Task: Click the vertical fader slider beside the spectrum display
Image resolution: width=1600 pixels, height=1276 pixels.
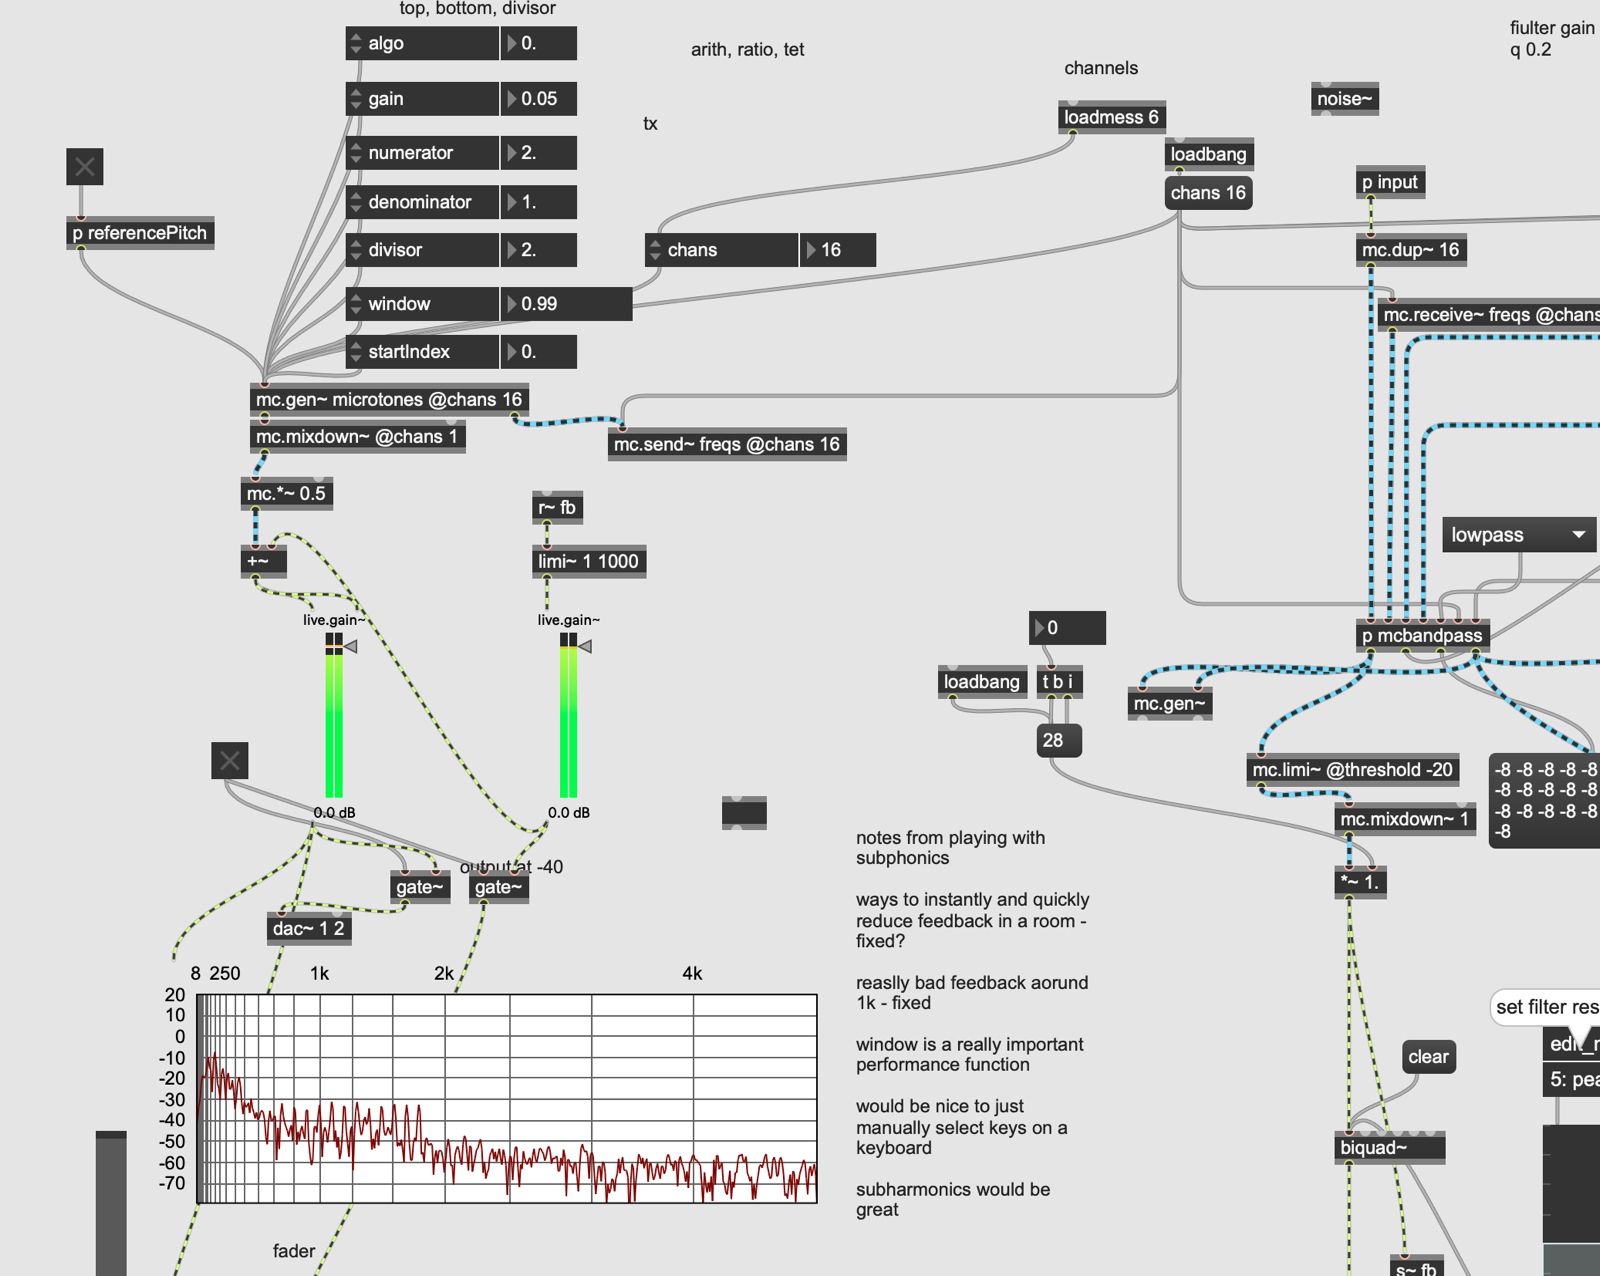Action: tap(111, 1203)
